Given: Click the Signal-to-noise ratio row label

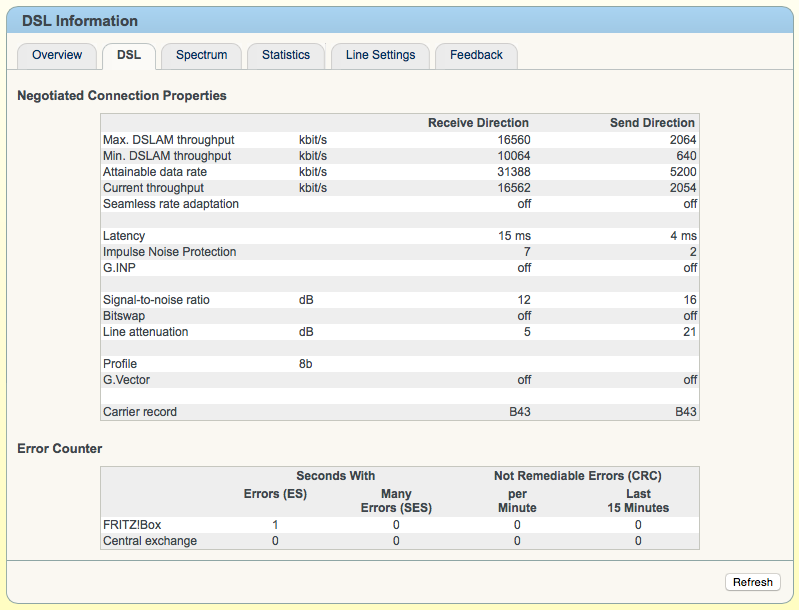Looking at the screenshot, I should click(x=156, y=300).
